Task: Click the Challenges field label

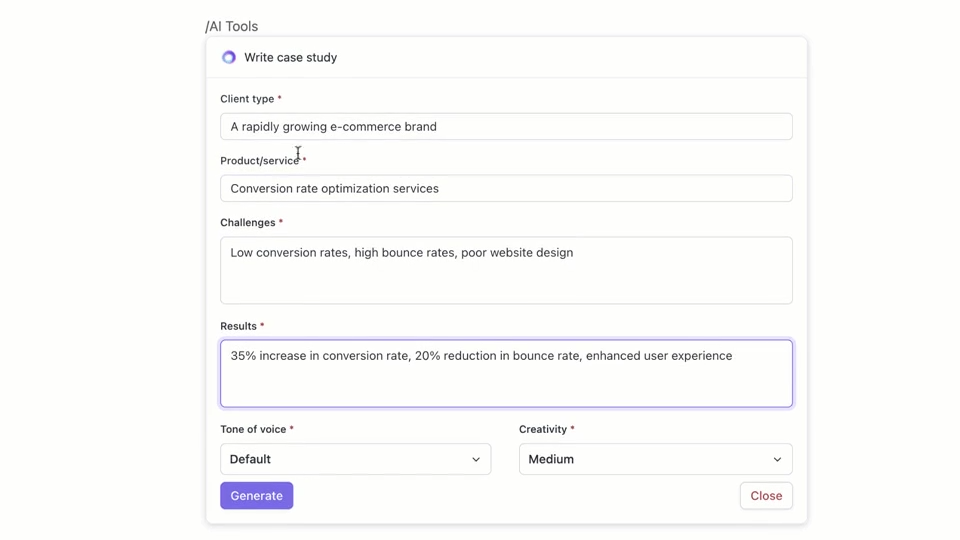Action: (x=248, y=223)
